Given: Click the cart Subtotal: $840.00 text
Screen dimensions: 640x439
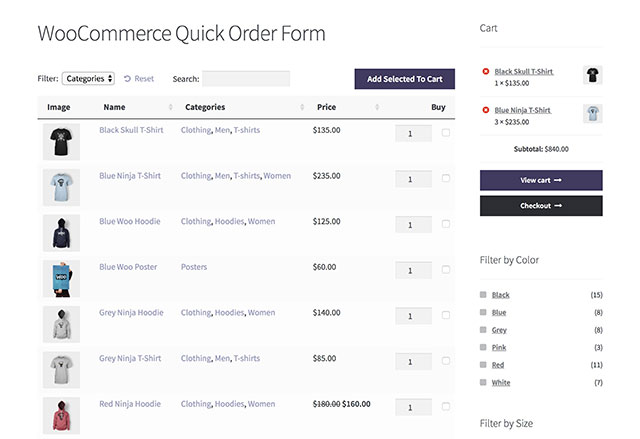Looking at the screenshot, I should pyautogui.click(x=541, y=149).
